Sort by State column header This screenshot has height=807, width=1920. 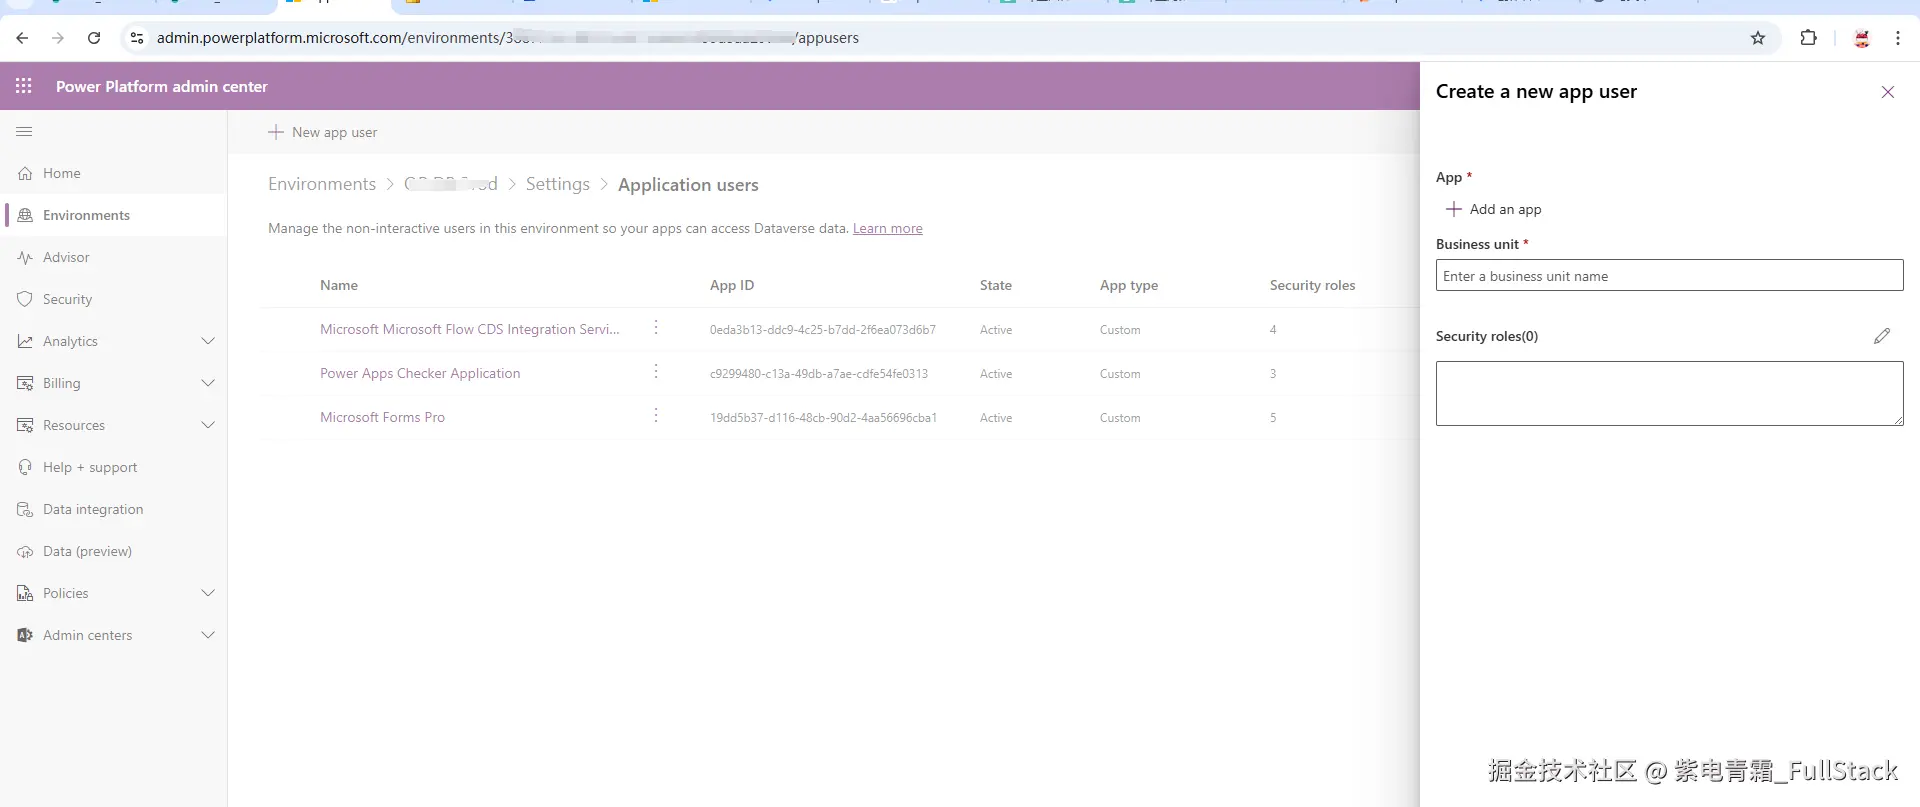(996, 285)
